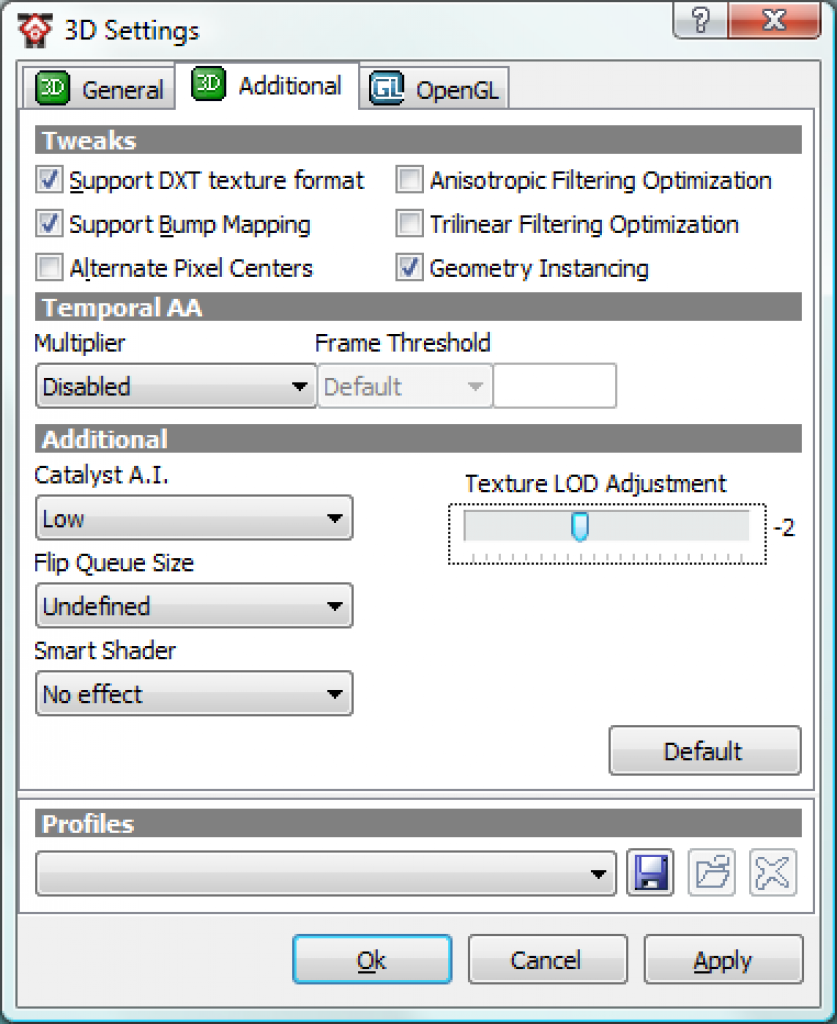
Task: Click the load profile folder icon
Action: pos(712,872)
